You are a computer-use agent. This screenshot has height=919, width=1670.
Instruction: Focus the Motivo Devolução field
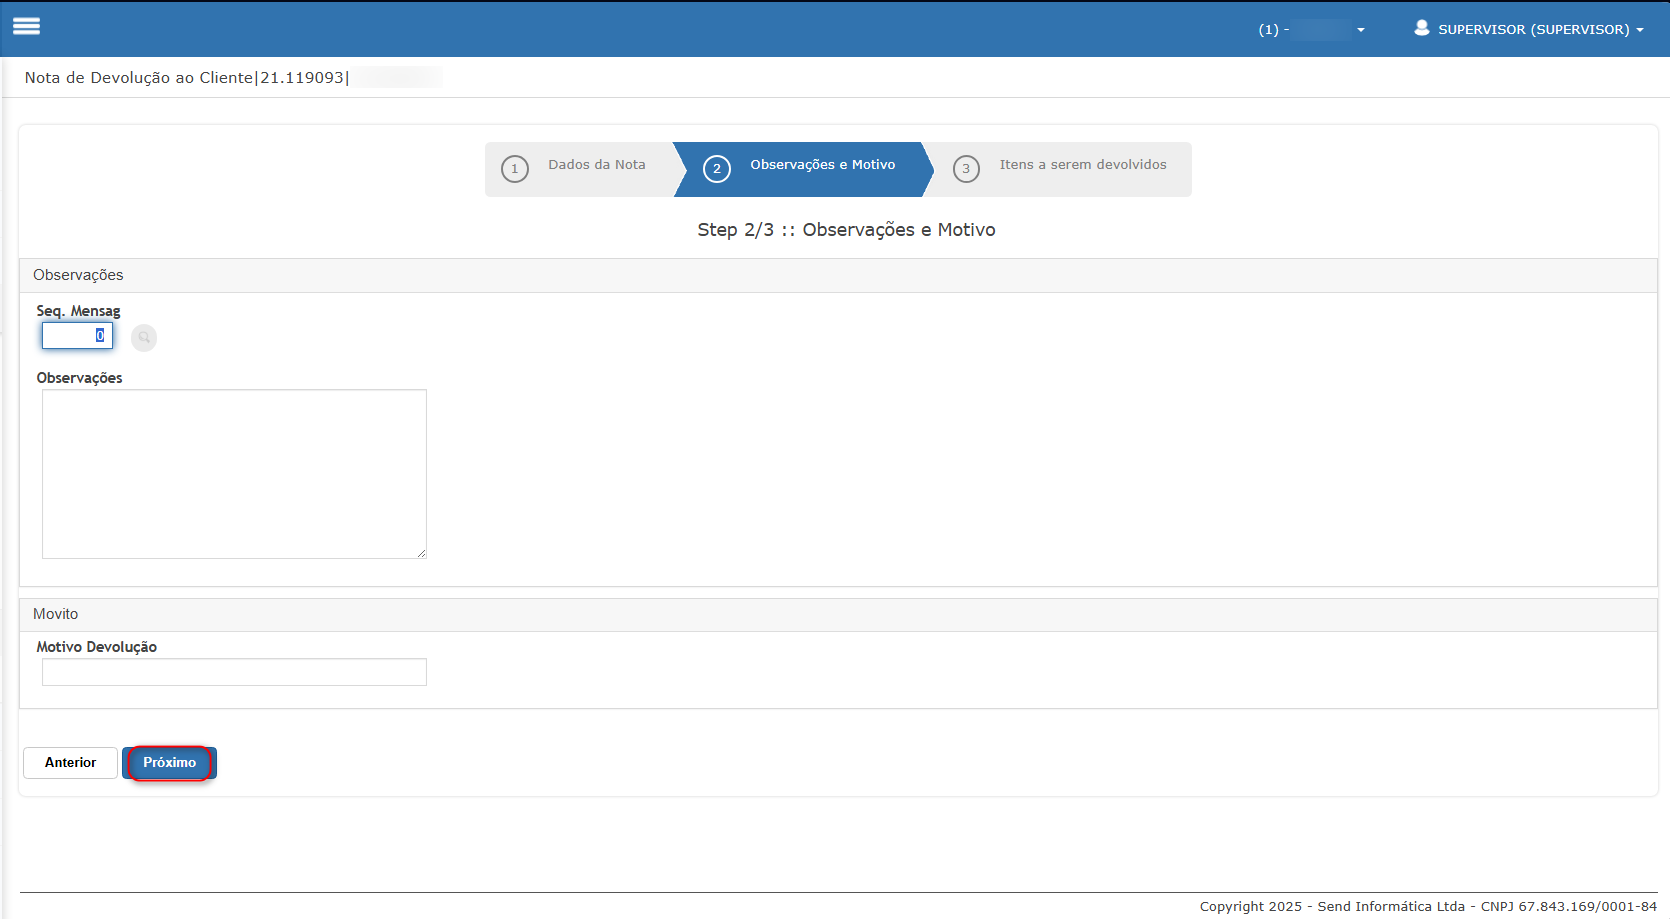[234, 672]
